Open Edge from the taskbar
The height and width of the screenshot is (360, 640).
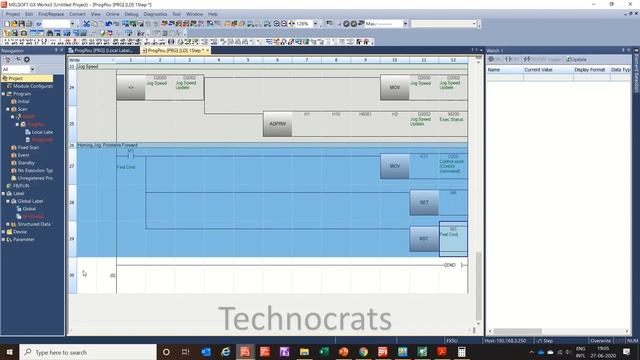225,352
